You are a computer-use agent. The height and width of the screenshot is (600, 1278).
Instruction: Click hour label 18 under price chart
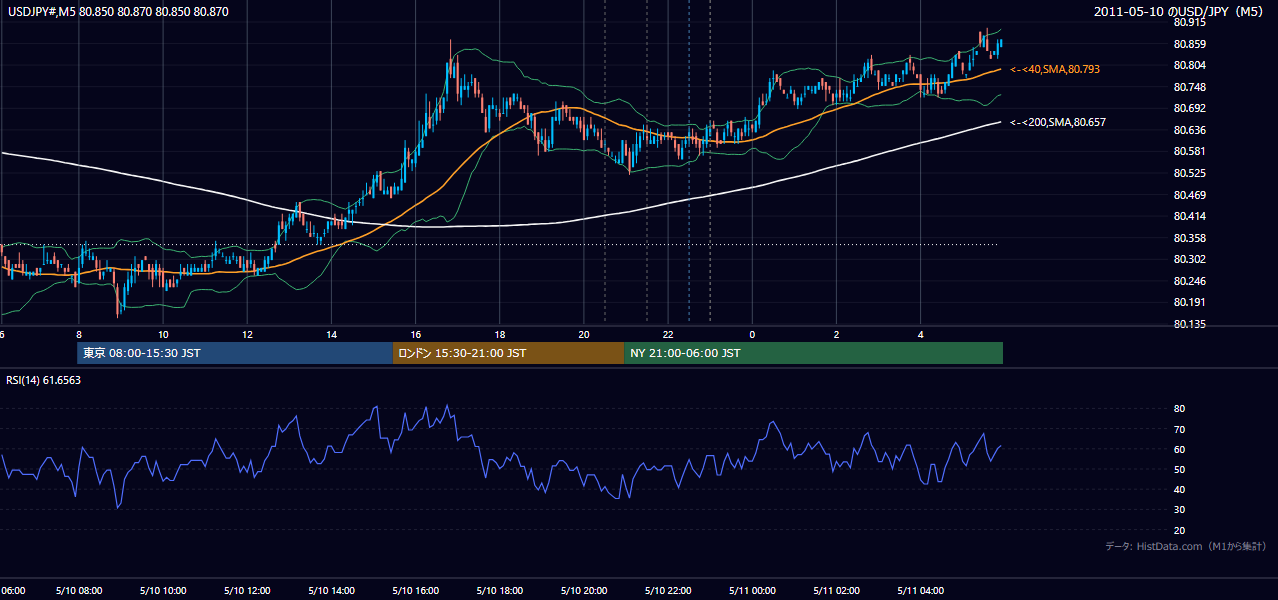tap(499, 334)
